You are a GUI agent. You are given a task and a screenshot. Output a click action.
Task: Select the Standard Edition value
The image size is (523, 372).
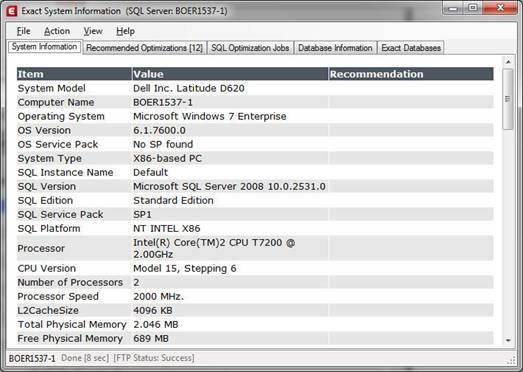(x=173, y=201)
